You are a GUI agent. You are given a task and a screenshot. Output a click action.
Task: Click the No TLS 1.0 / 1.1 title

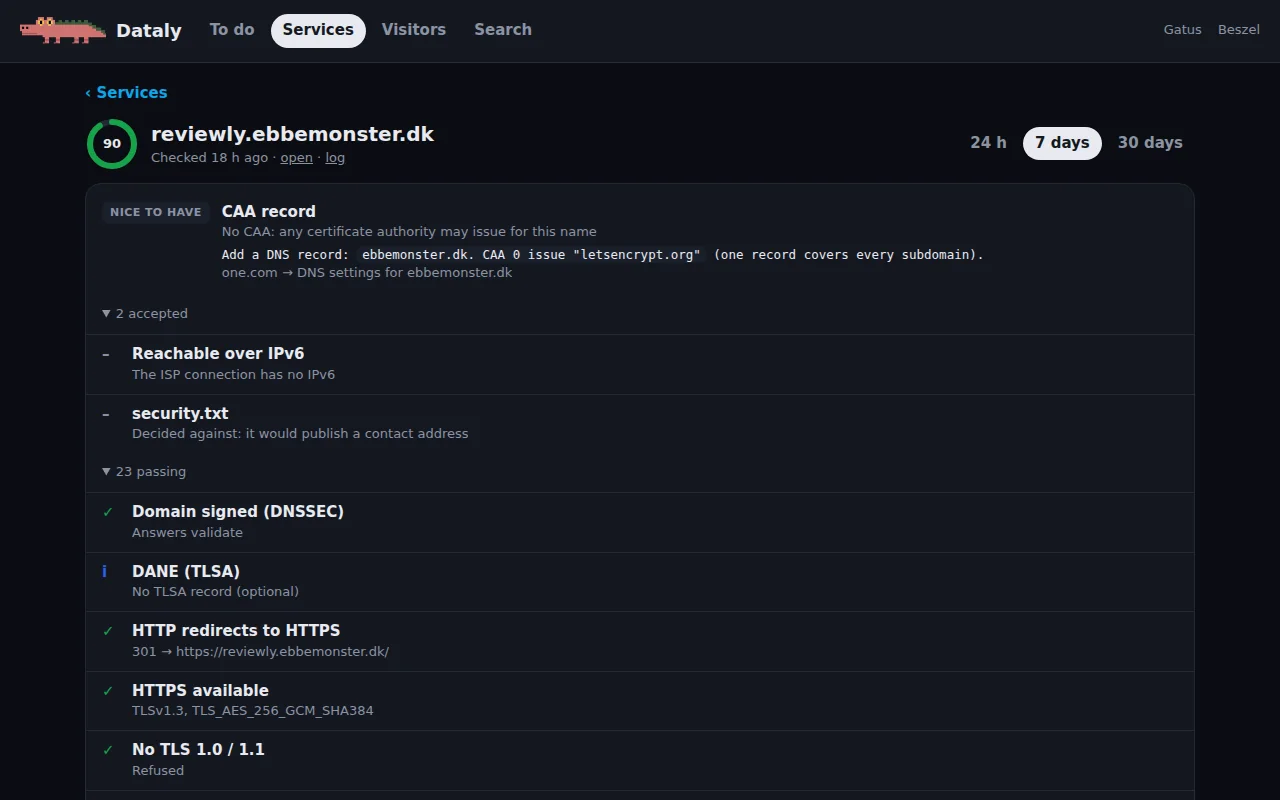coord(198,750)
